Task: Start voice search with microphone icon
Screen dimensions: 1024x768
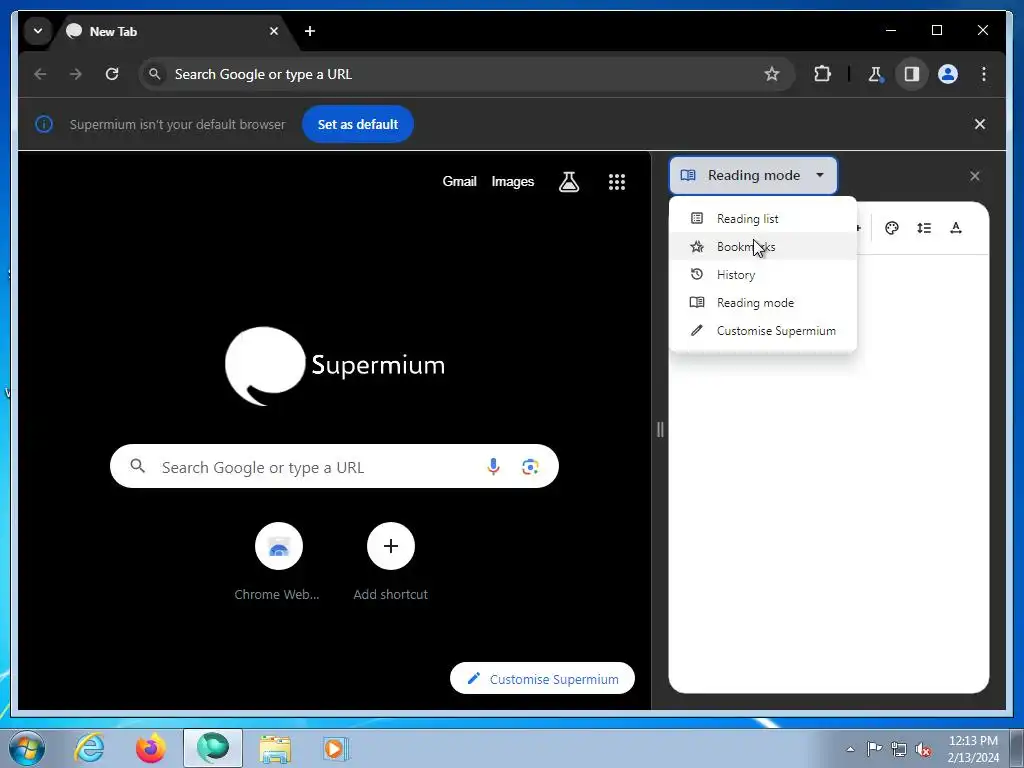Action: pyautogui.click(x=494, y=466)
